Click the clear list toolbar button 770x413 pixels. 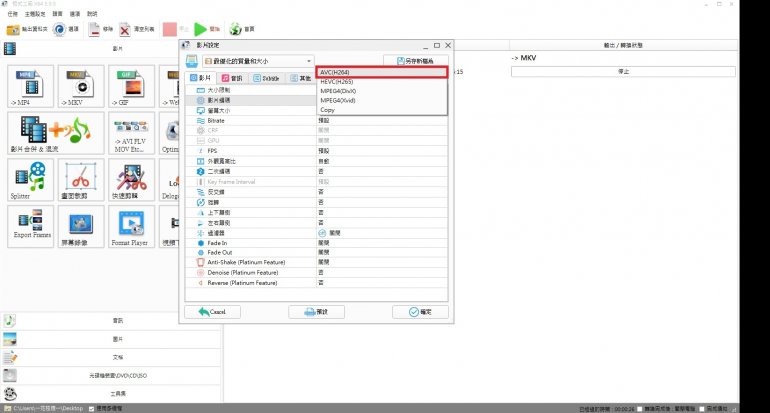[x=137, y=29]
